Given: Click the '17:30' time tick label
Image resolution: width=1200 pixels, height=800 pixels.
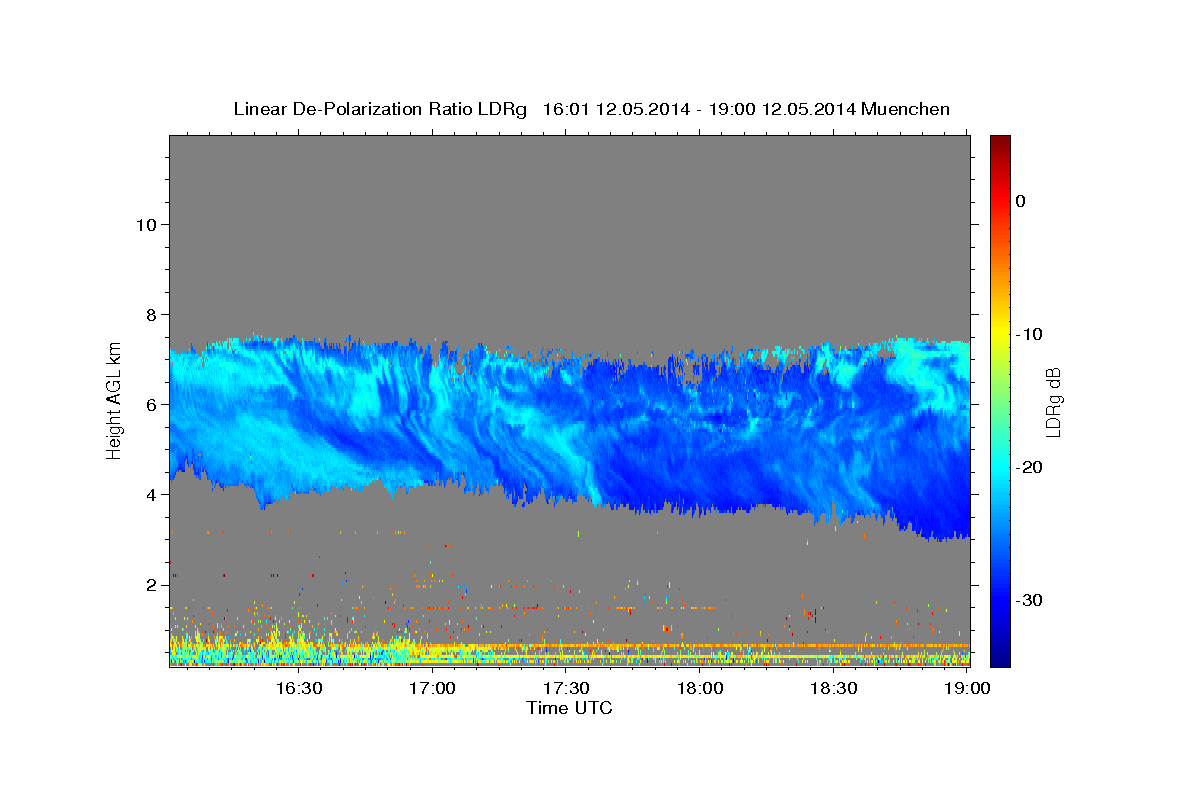Looking at the screenshot, I should click(x=566, y=689).
